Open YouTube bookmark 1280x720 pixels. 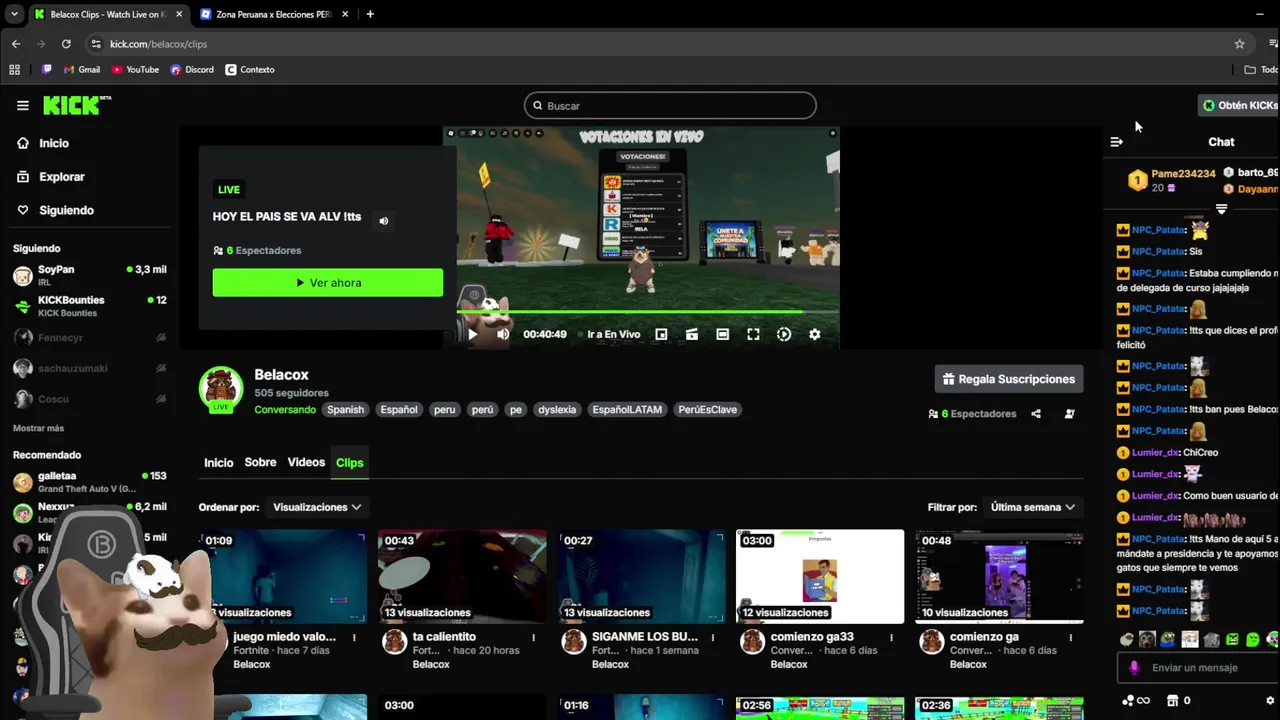pyautogui.click(x=135, y=70)
